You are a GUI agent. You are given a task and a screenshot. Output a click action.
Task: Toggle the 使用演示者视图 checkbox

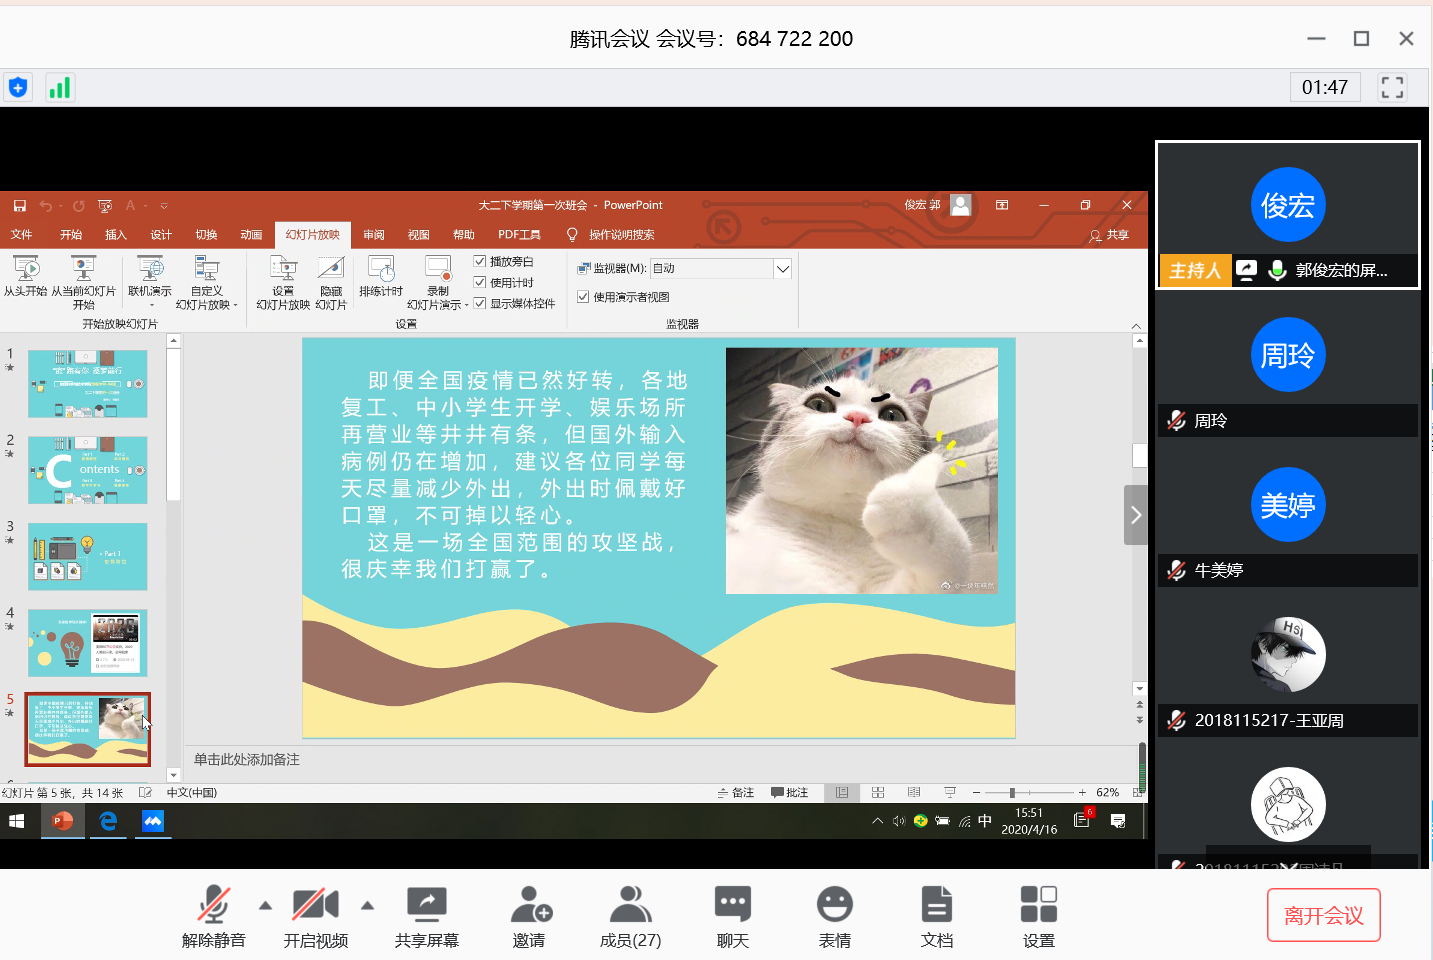[583, 297]
